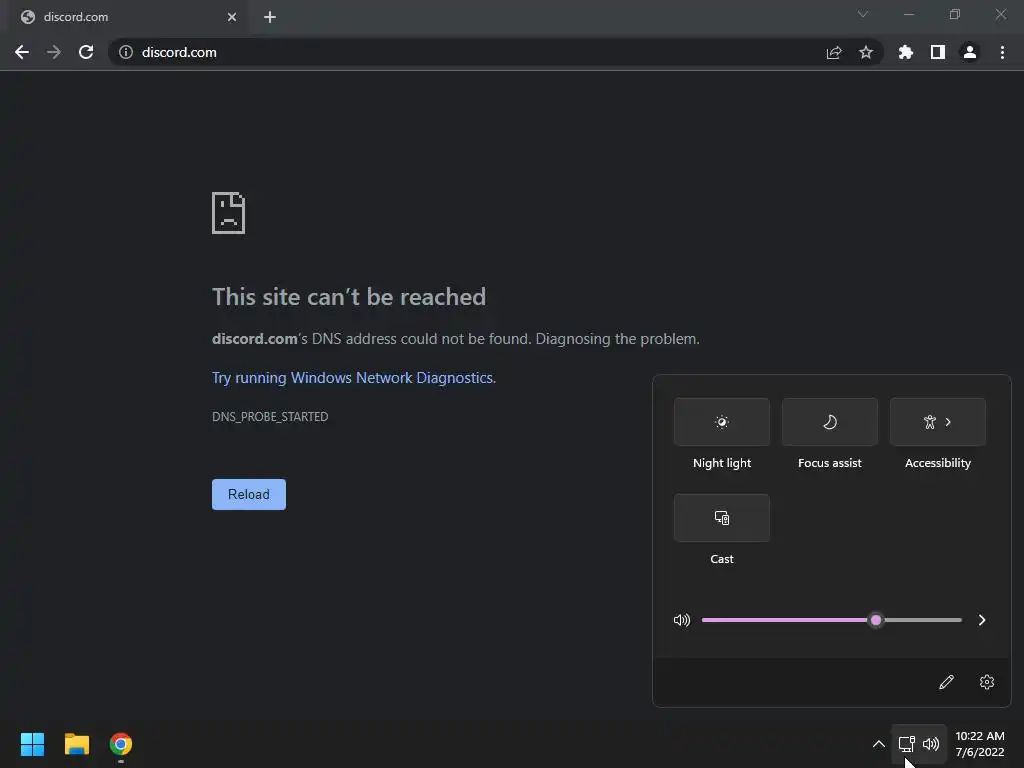The height and width of the screenshot is (768, 1024).
Task: Click the Chrome taskbar icon
Action: 121,744
